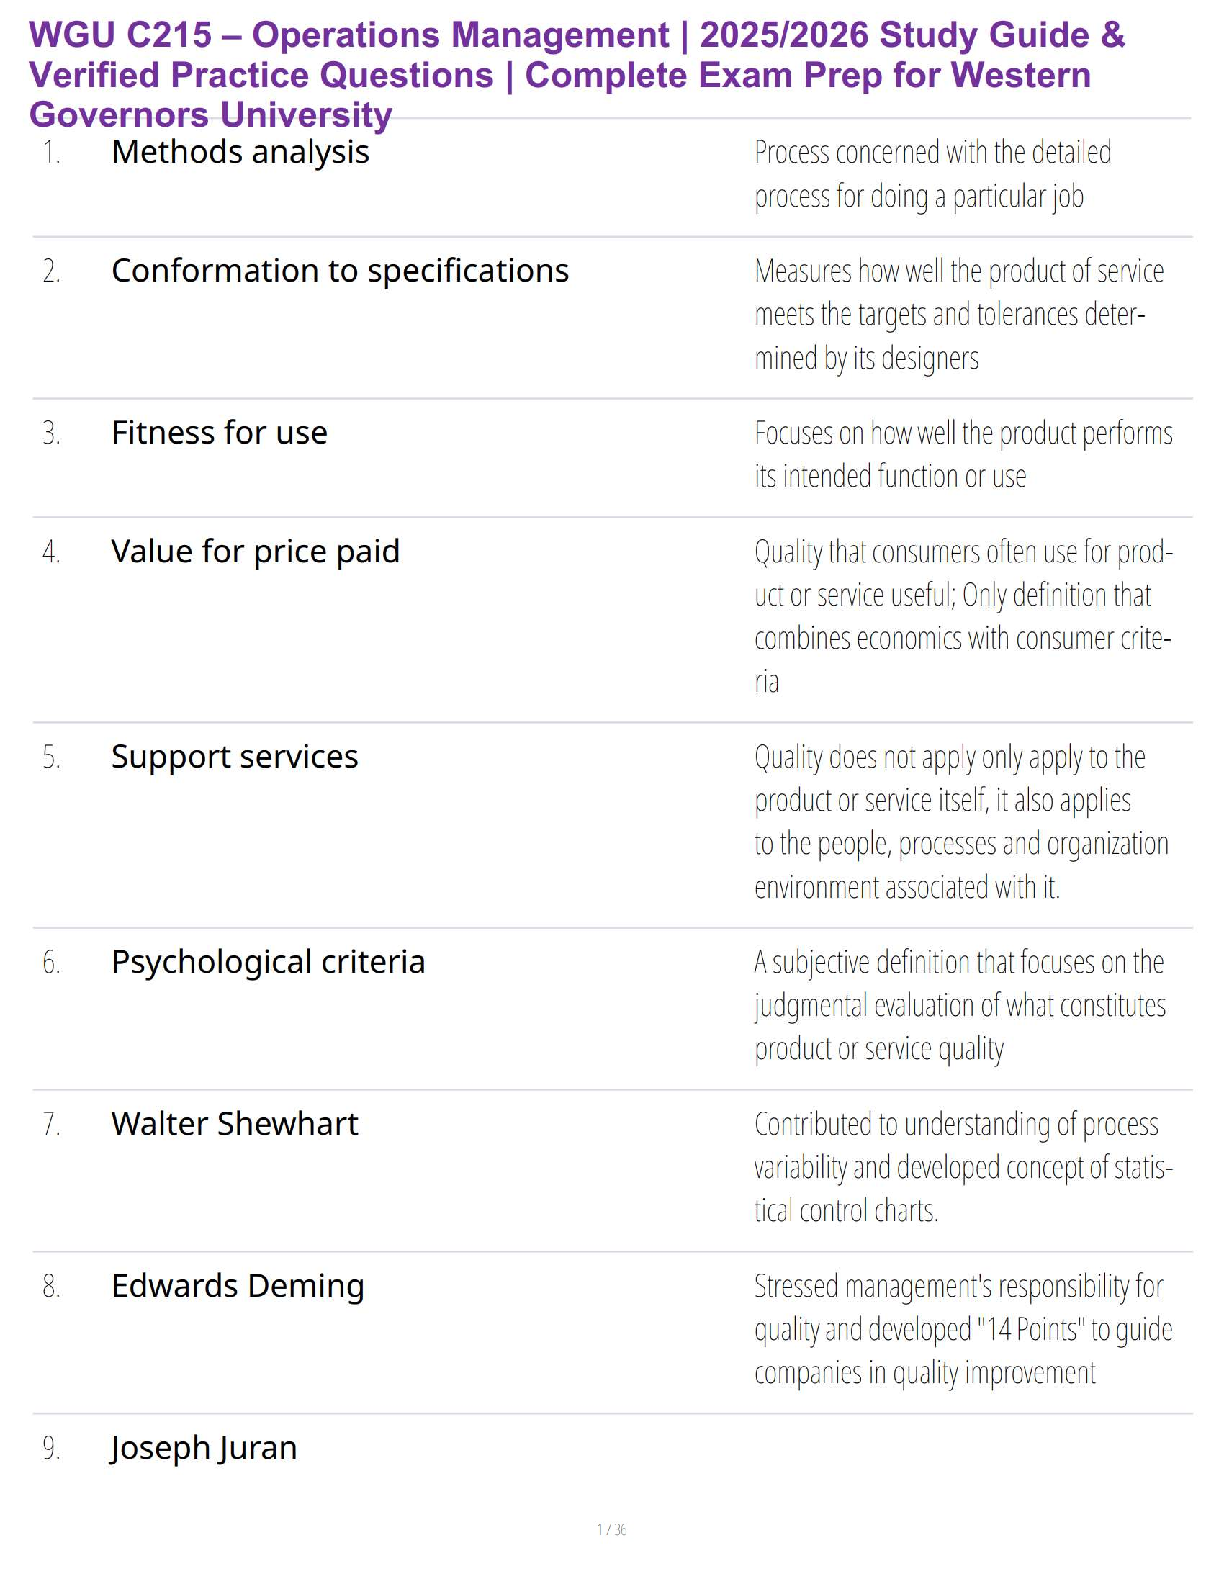Click the definition starting 'Focuses on how well'
Screen dimensions: 1224x1584
[x=962, y=454]
